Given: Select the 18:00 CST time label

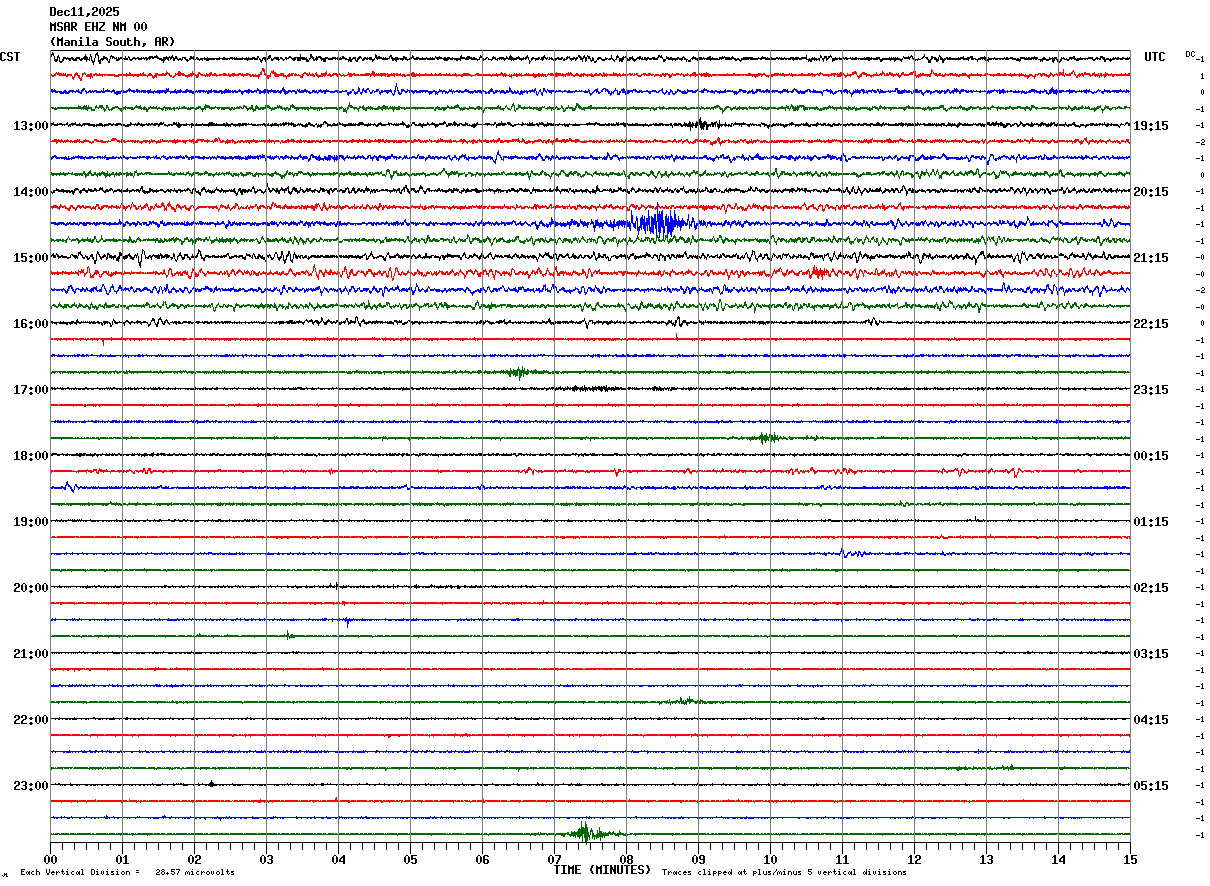Looking at the screenshot, I should (30, 456).
